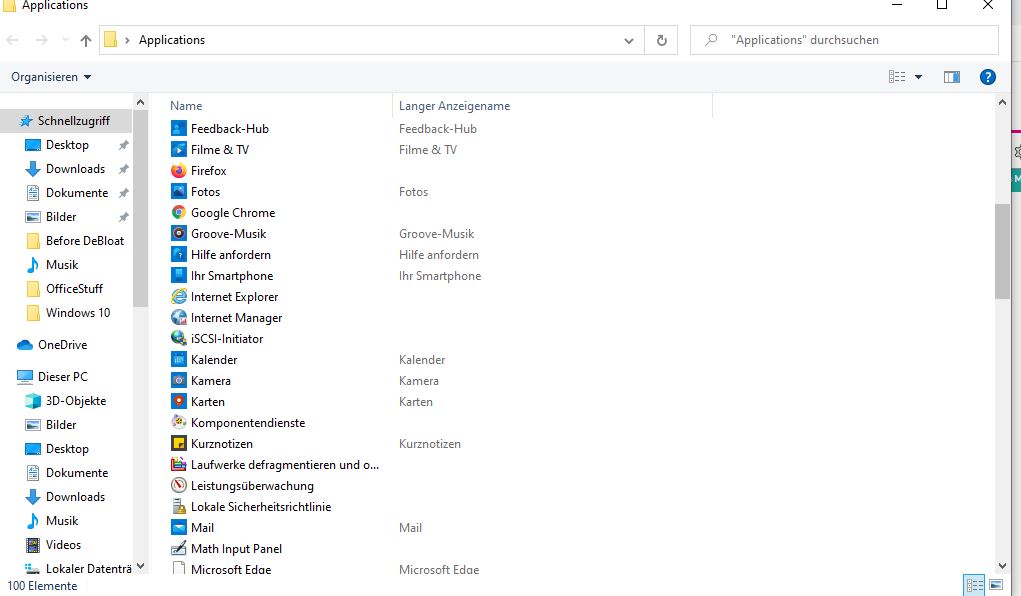
Task: Sort by Langer Anzeigename column header
Action: (x=455, y=106)
